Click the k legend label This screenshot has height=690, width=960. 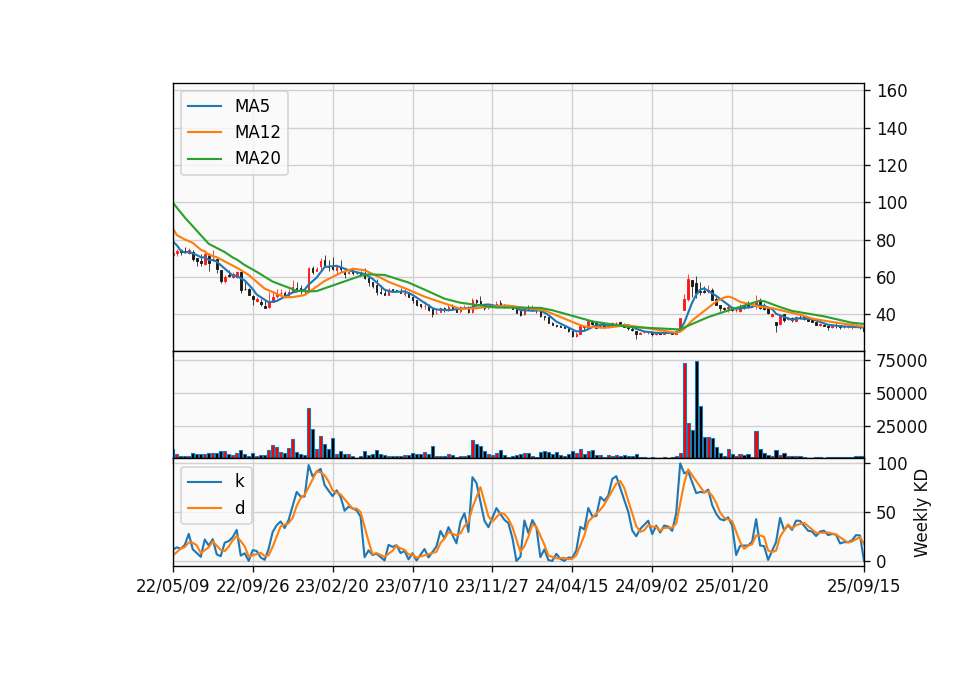coord(239,481)
